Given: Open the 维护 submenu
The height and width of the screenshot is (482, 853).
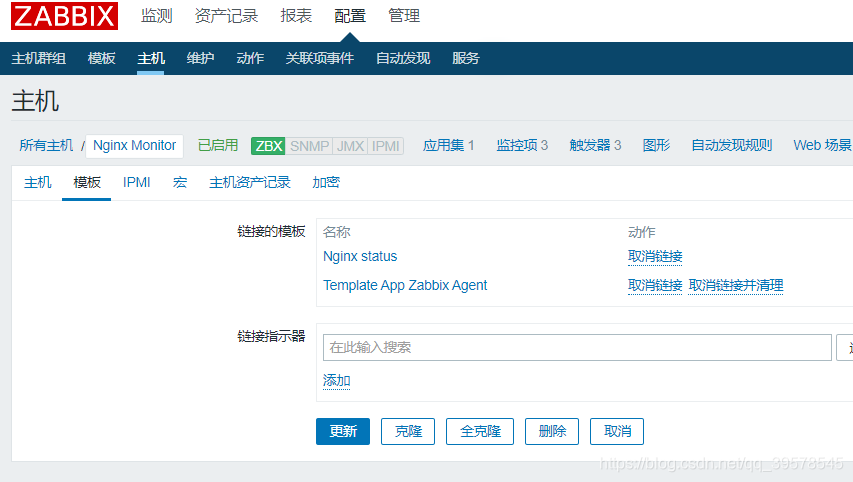Looking at the screenshot, I should 200,58.
